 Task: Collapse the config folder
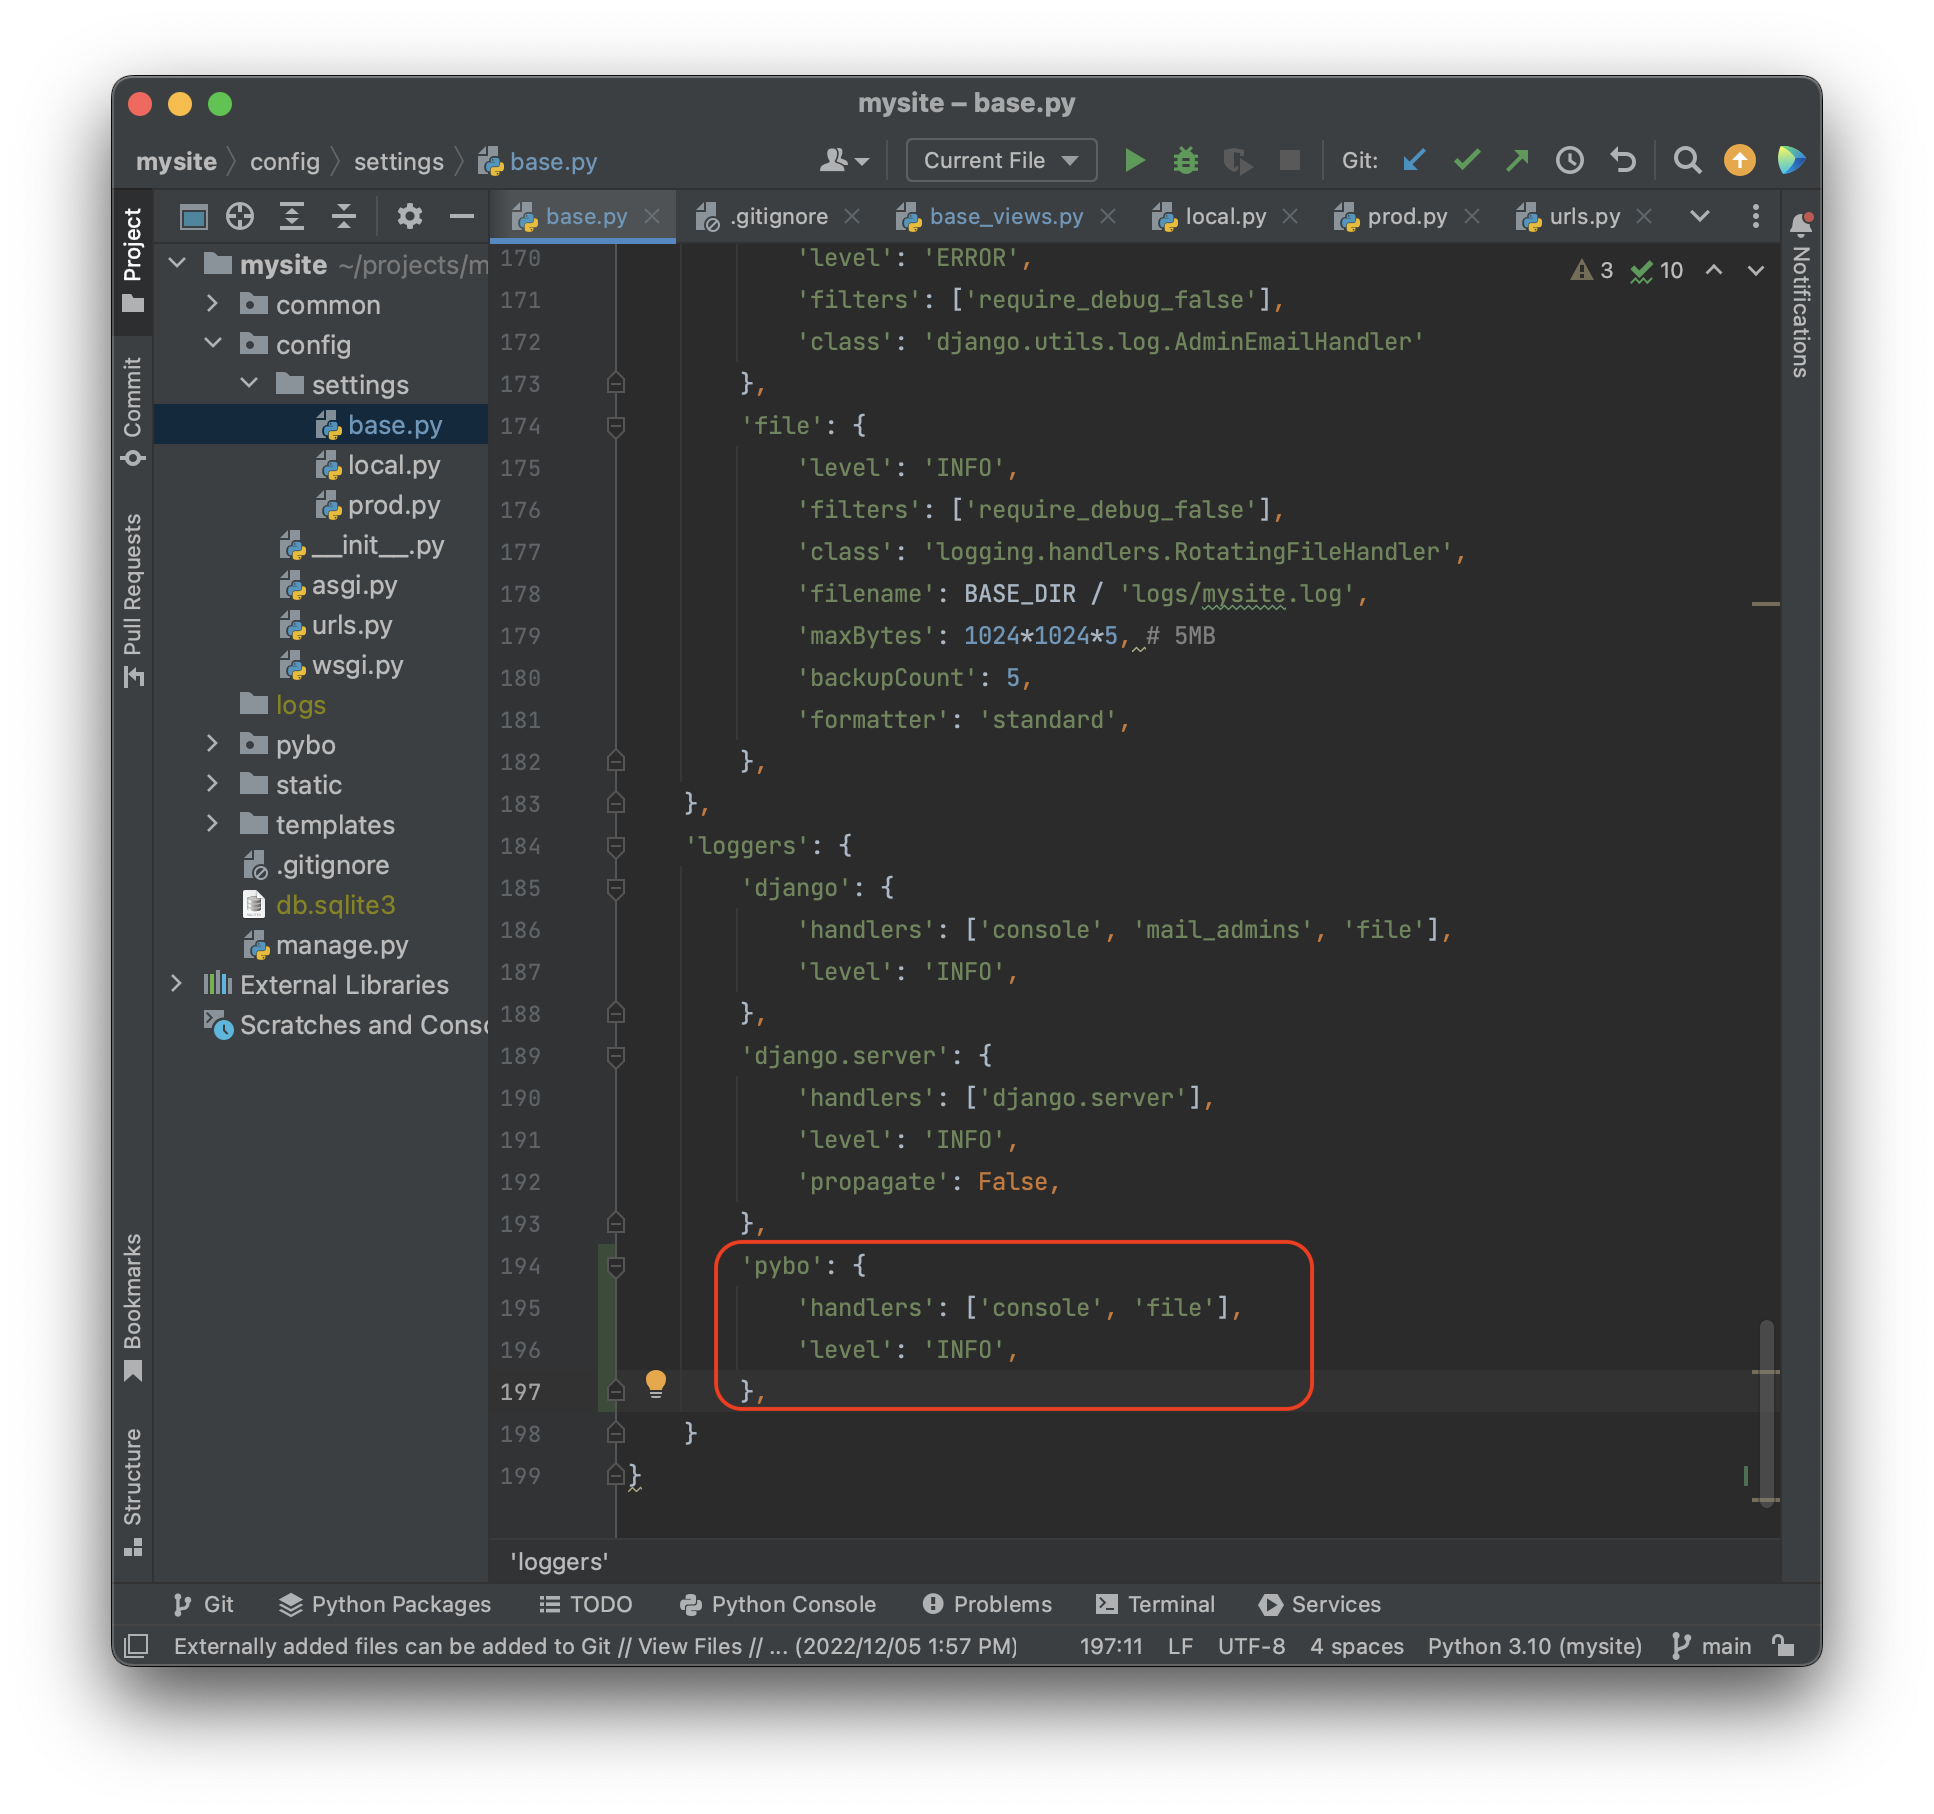pos(212,344)
